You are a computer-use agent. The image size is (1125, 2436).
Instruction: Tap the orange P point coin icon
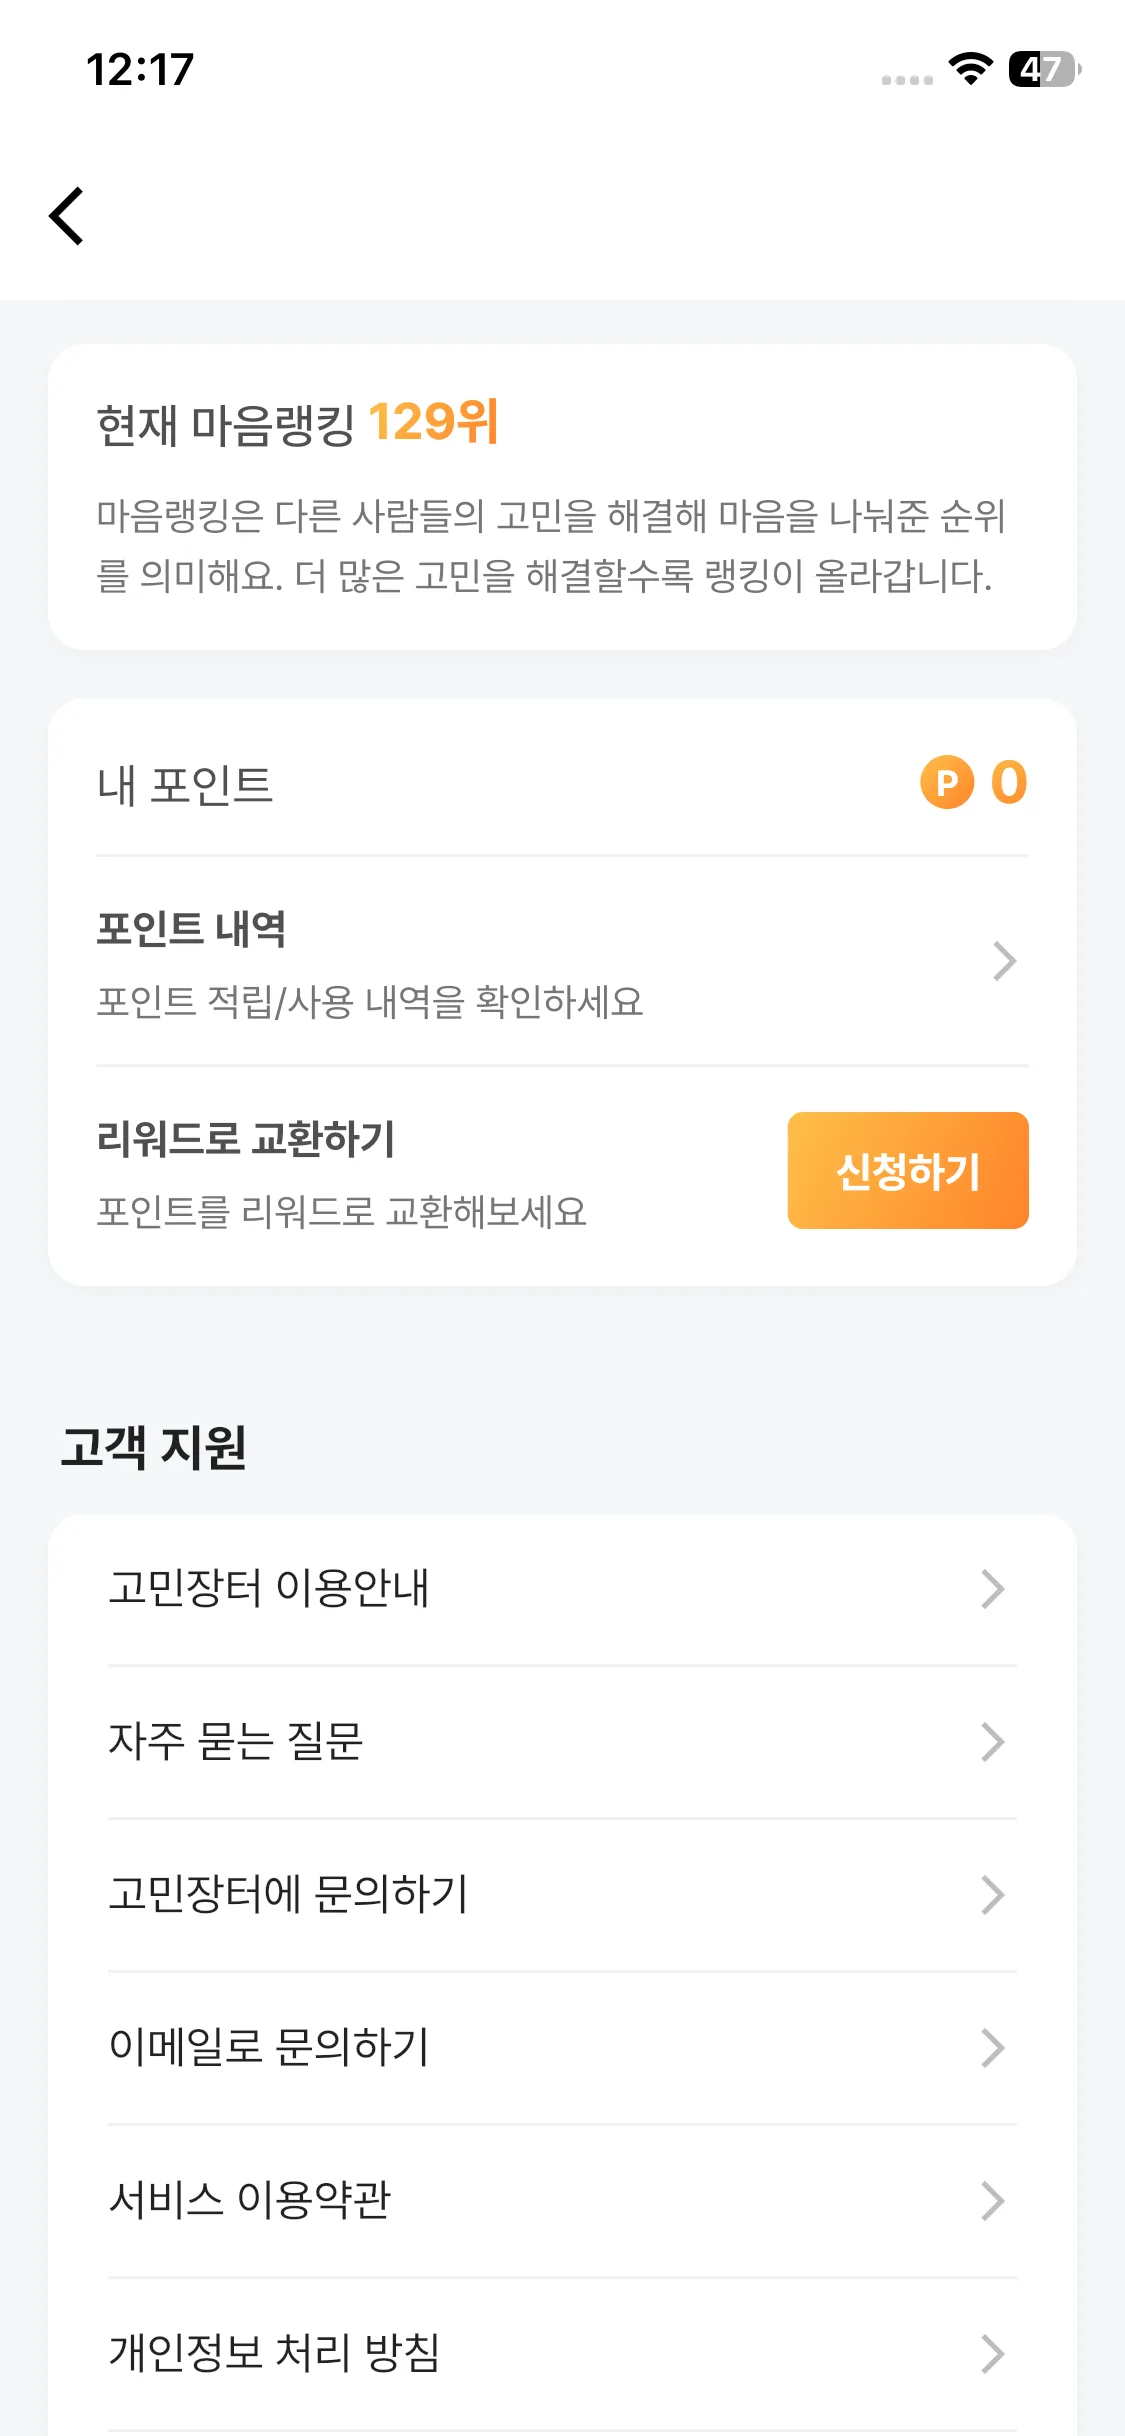click(x=946, y=782)
